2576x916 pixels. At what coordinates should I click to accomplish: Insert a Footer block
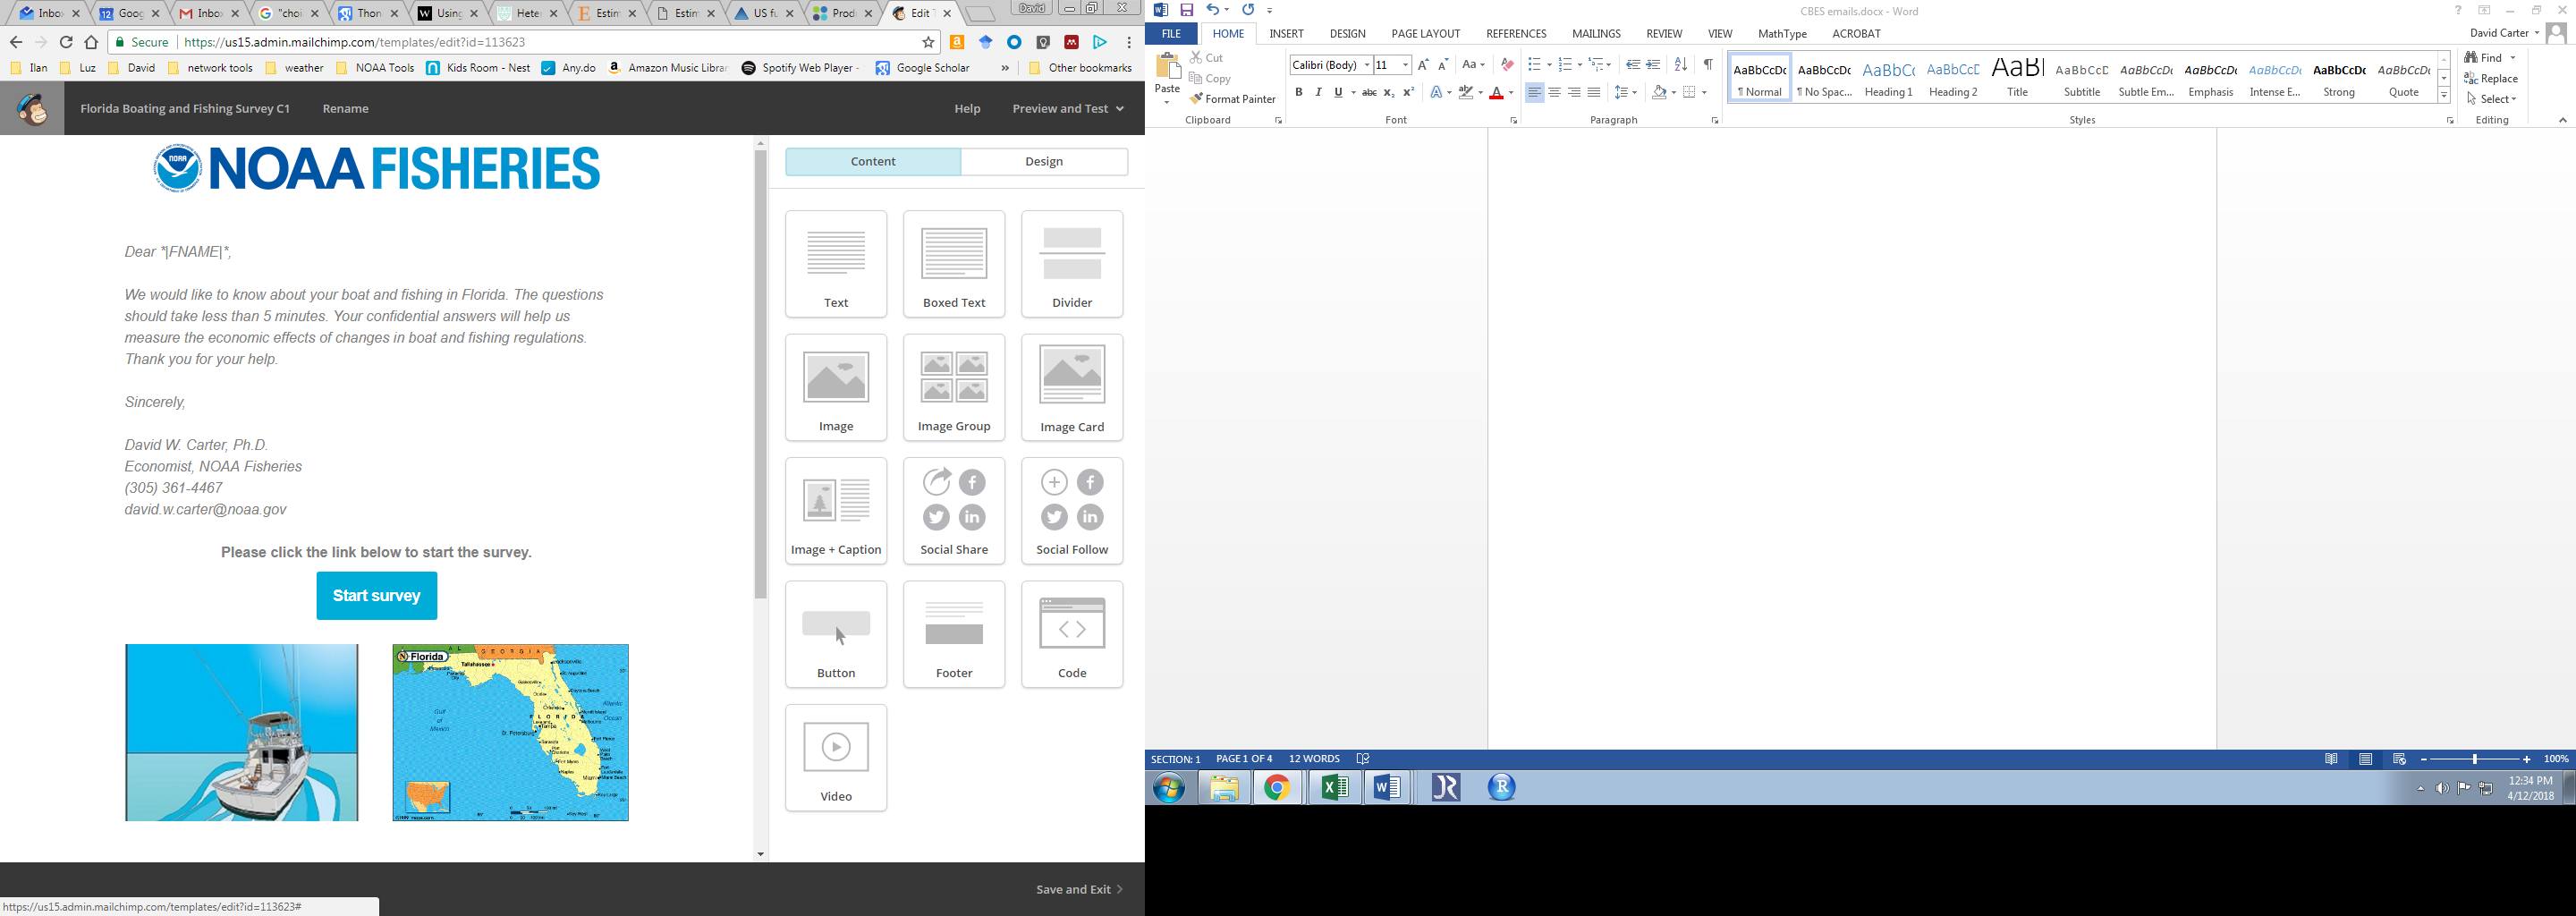(954, 635)
